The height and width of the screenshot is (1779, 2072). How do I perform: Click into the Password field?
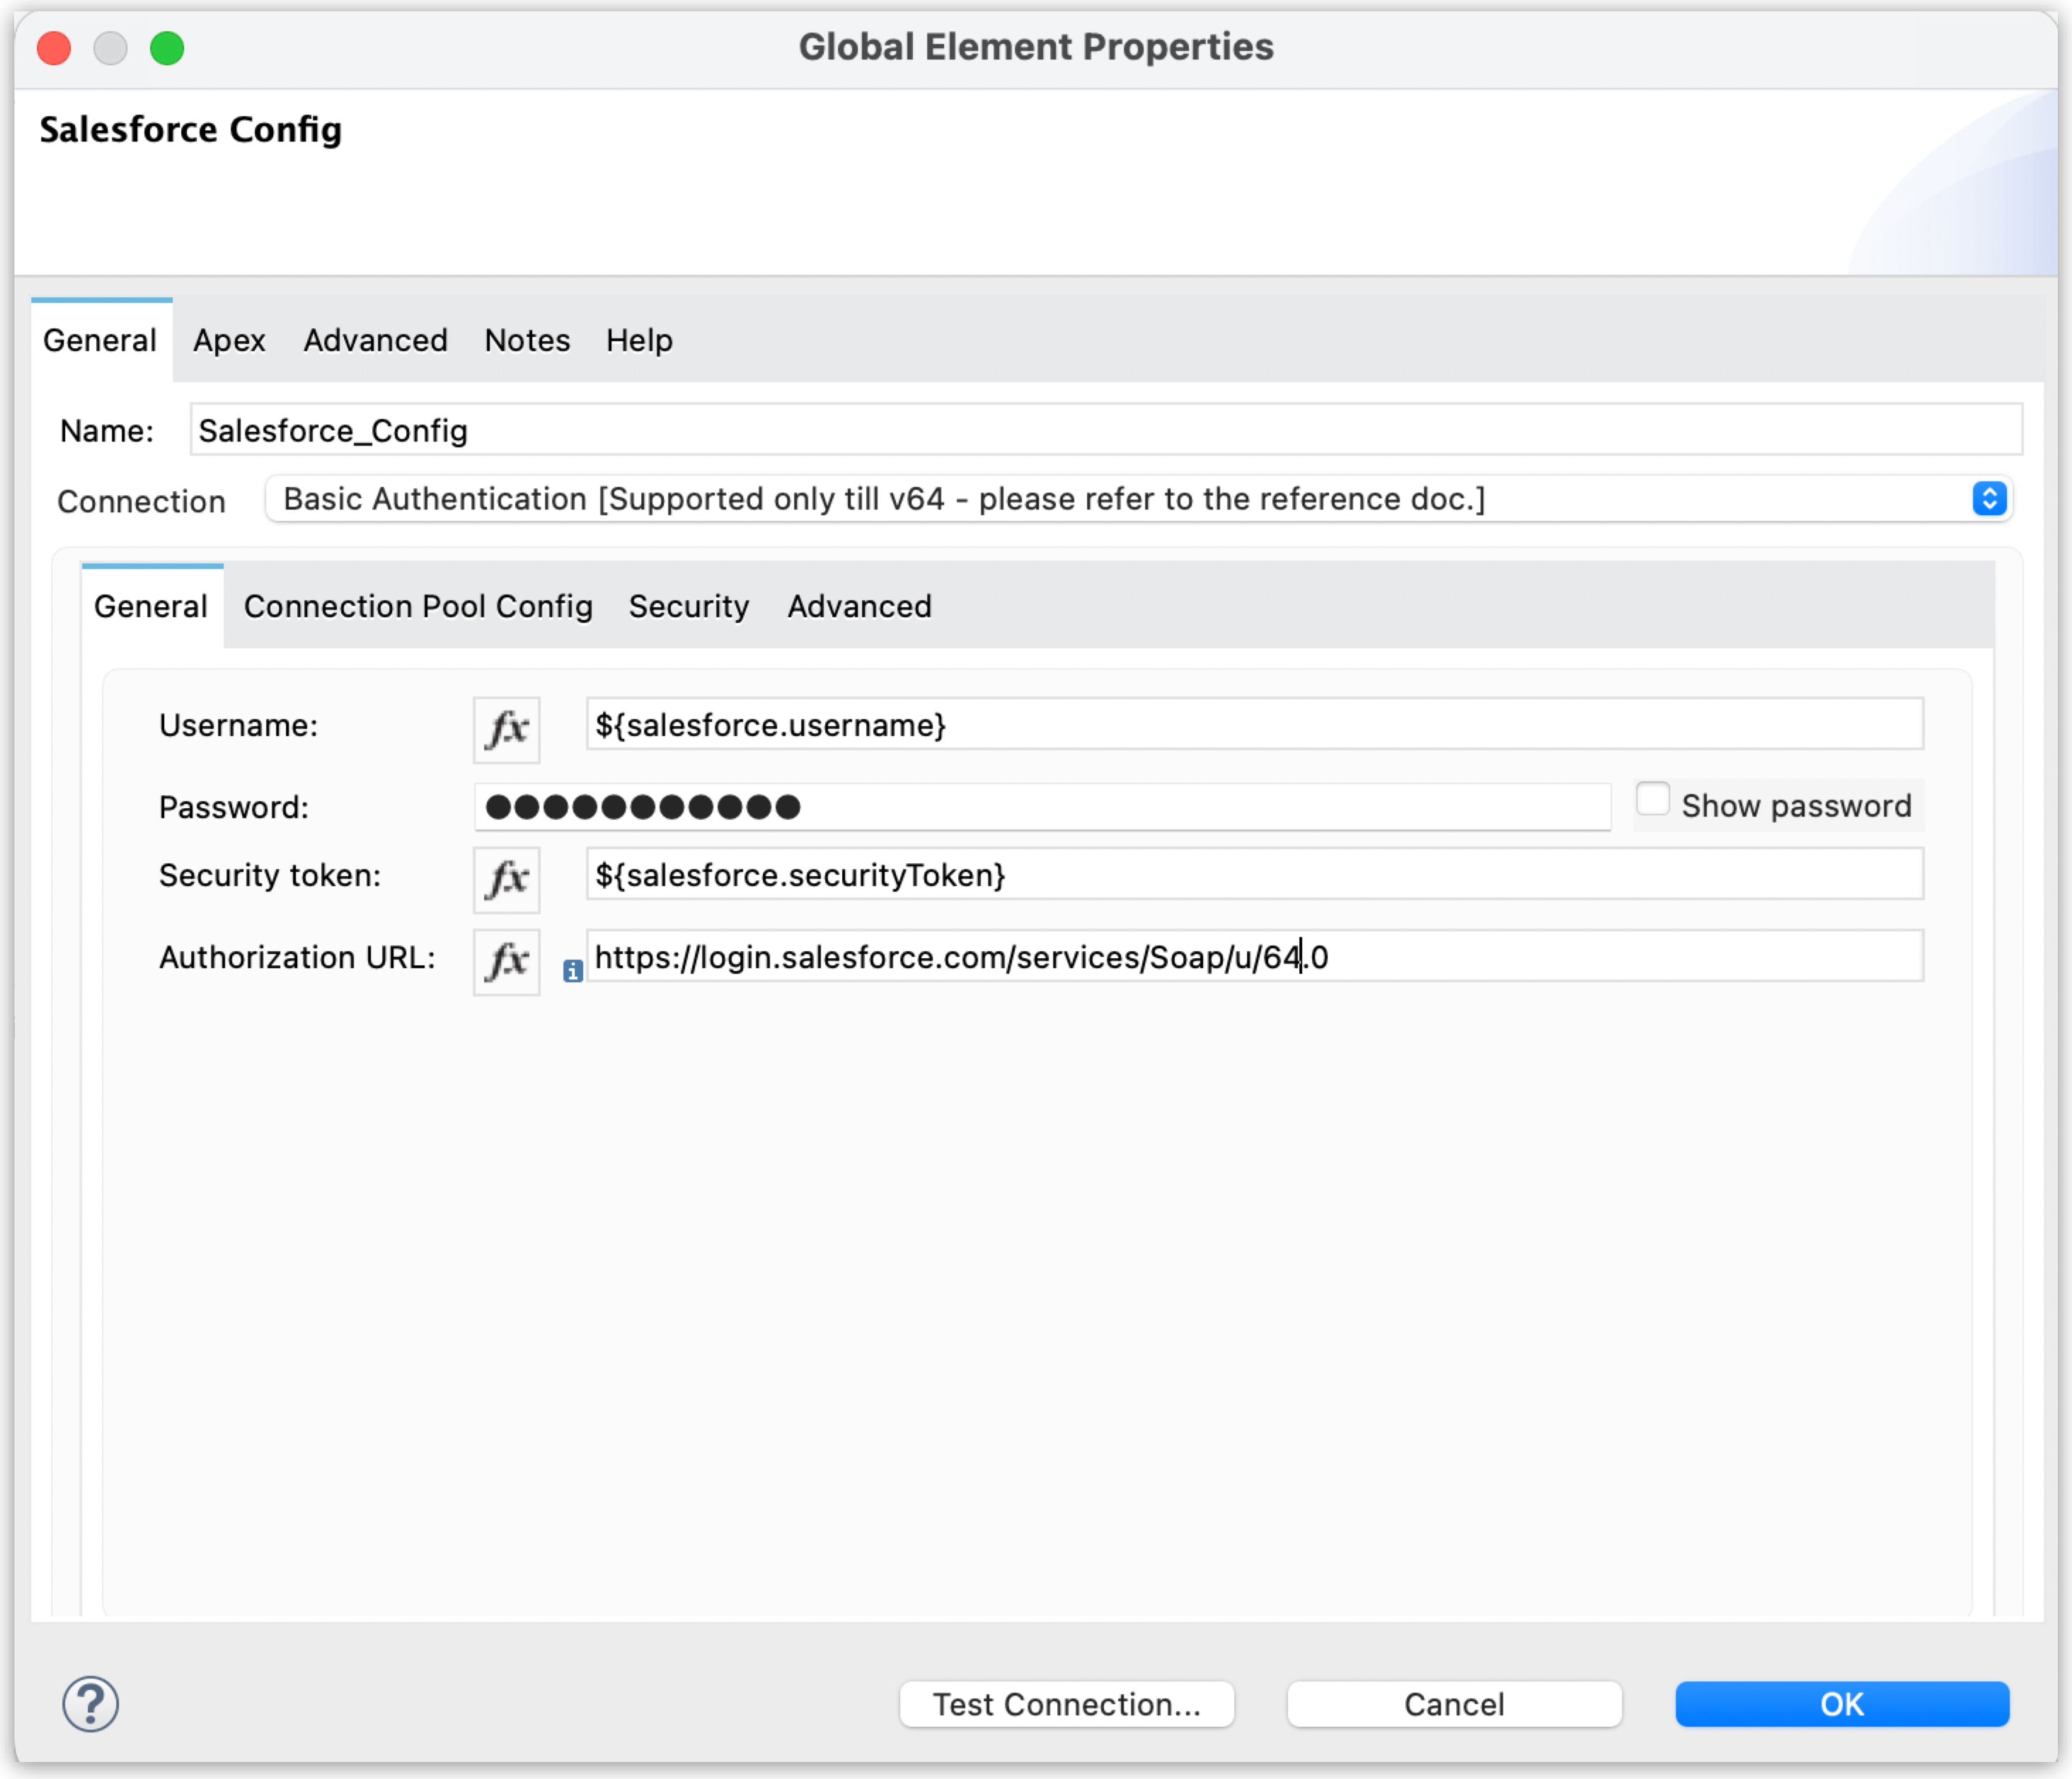coord(1042,806)
